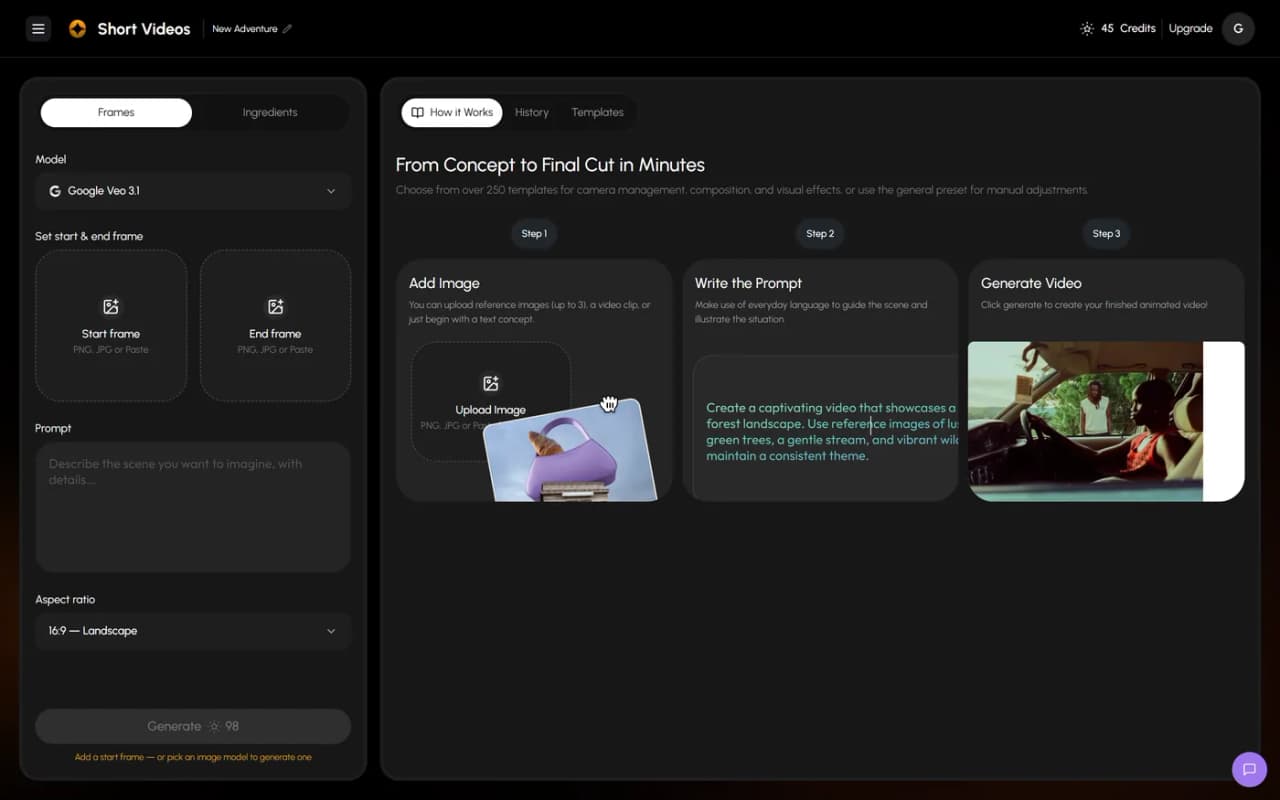Click the Start frame image upload icon
This screenshot has height=800, width=1280.
(x=111, y=307)
